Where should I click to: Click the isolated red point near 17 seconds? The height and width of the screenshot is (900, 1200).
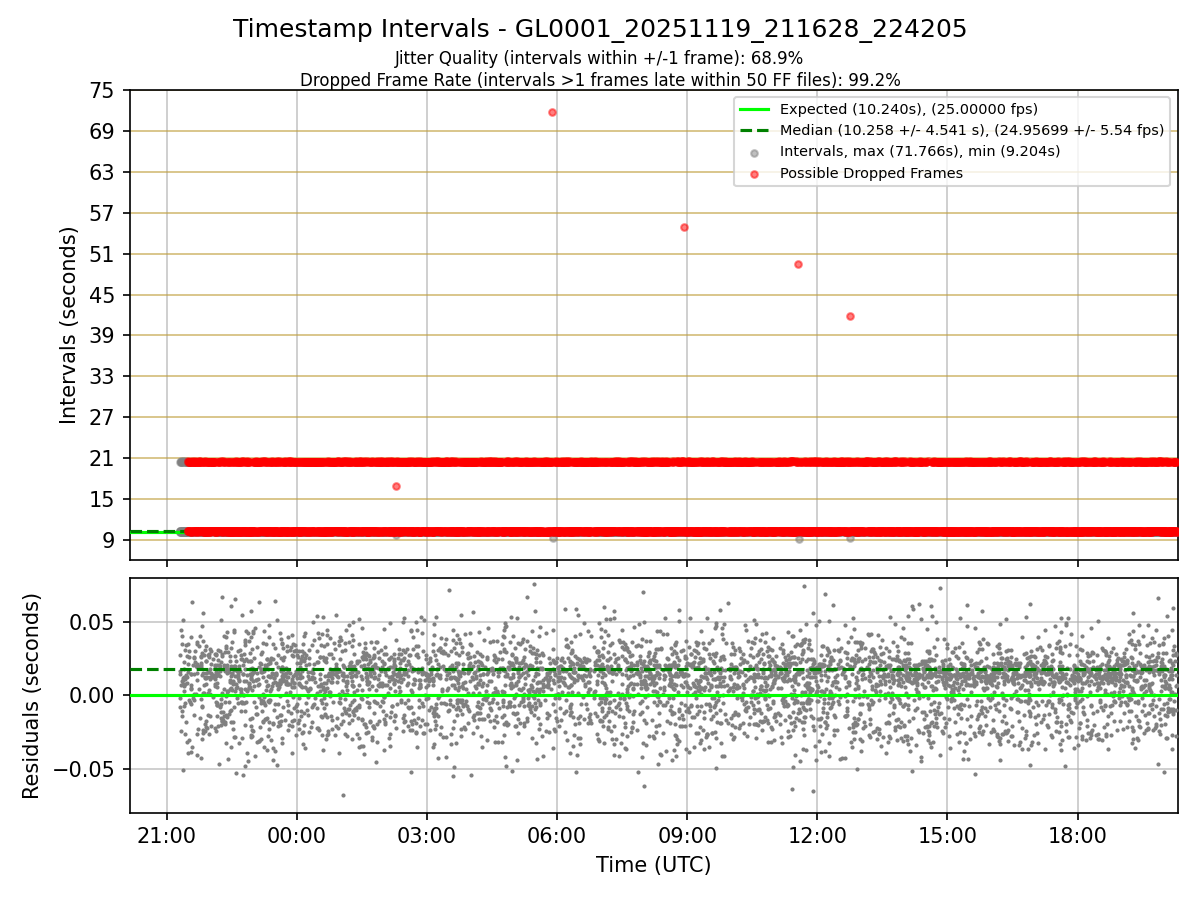[x=396, y=486]
